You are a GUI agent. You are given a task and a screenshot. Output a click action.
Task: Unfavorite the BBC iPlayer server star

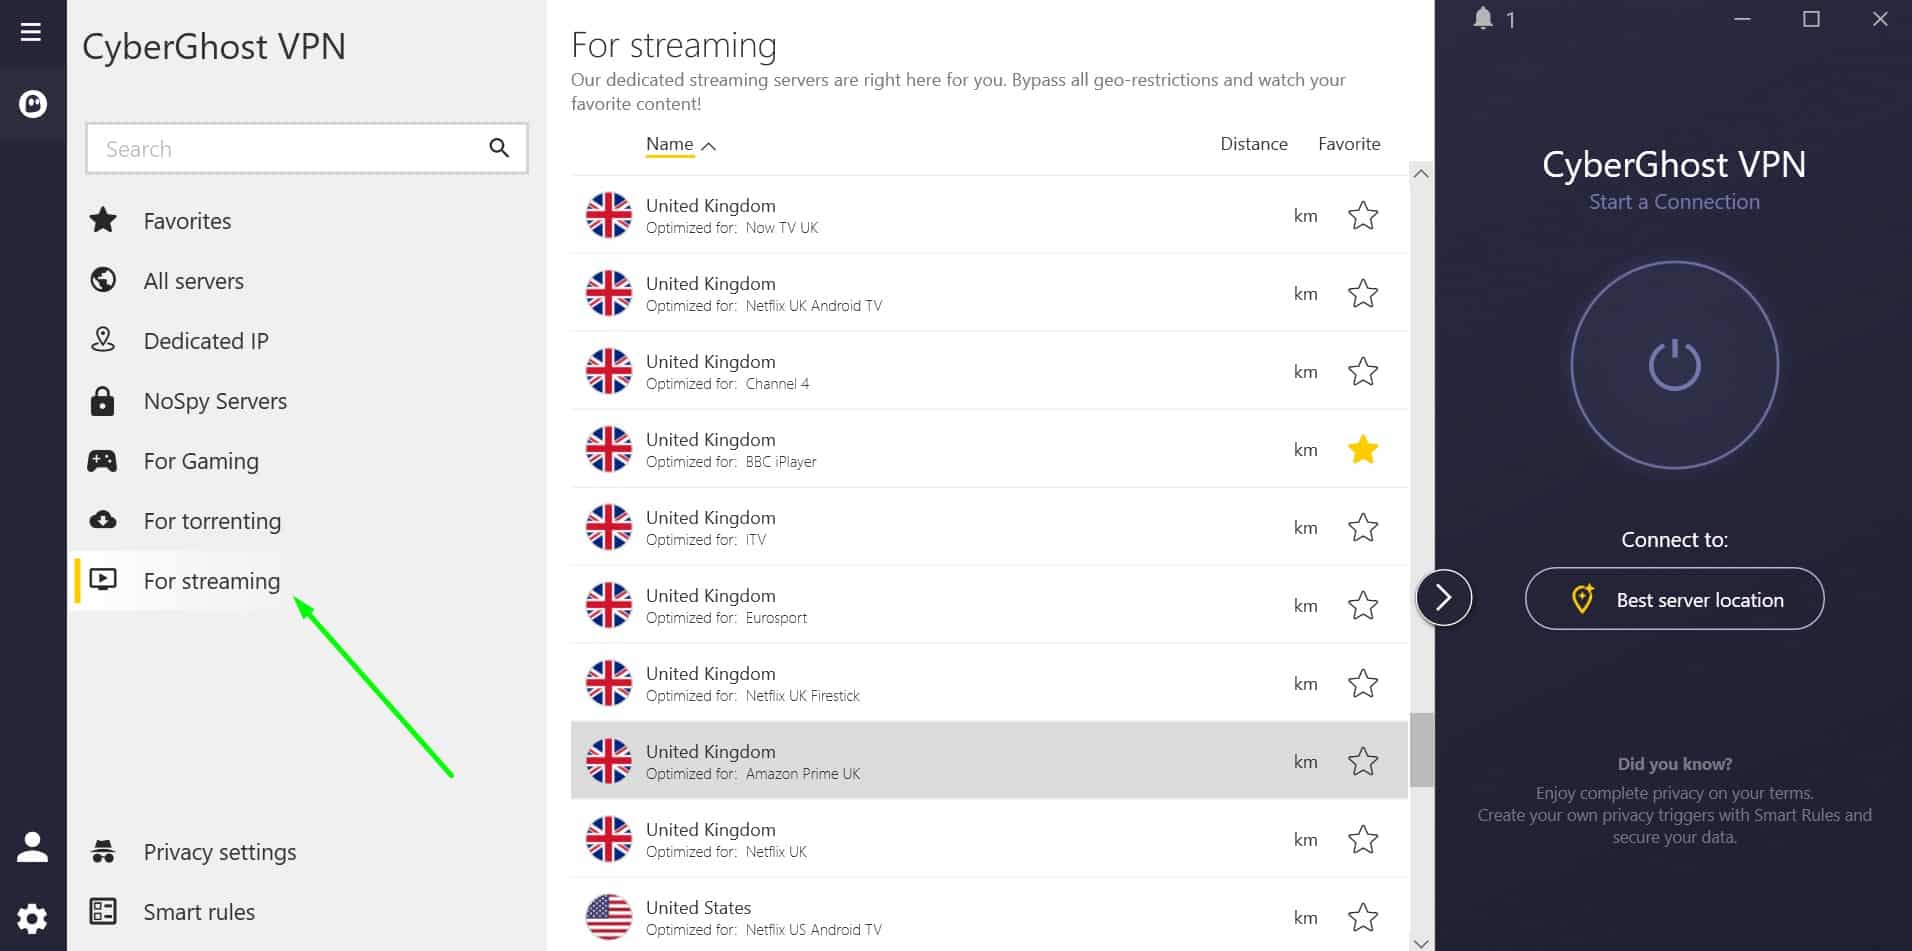(x=1363, y=450)
